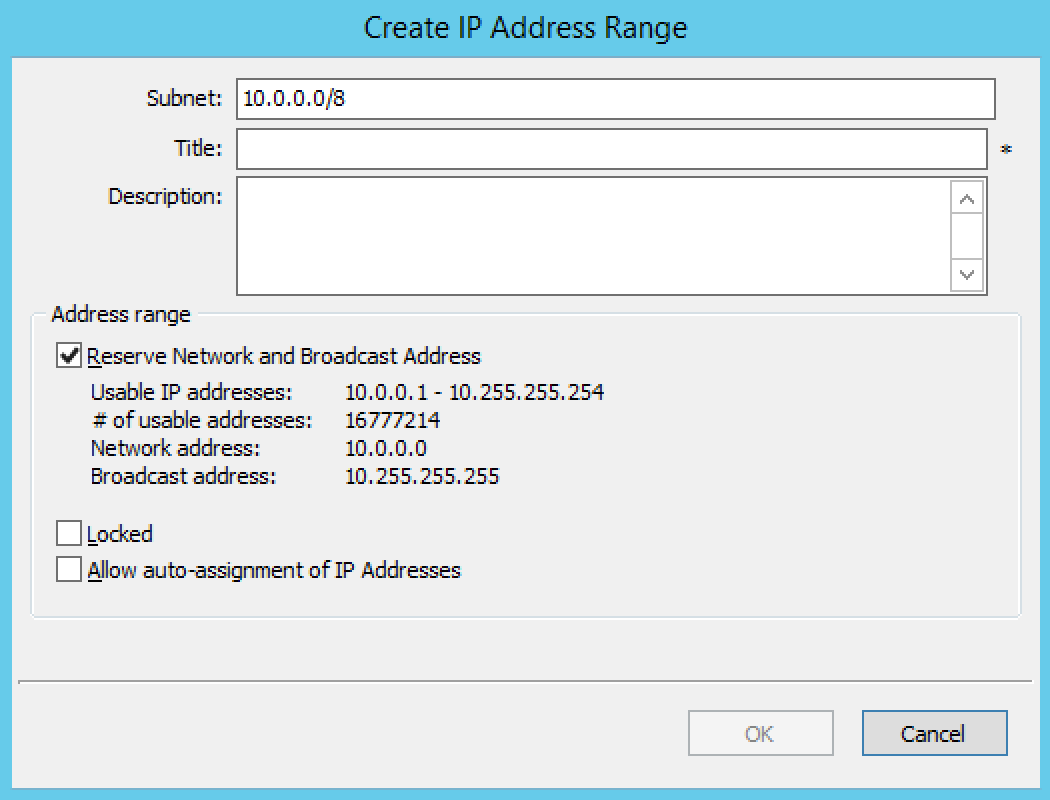Click the OK button

pyautogui.click(x=760, y=734)
